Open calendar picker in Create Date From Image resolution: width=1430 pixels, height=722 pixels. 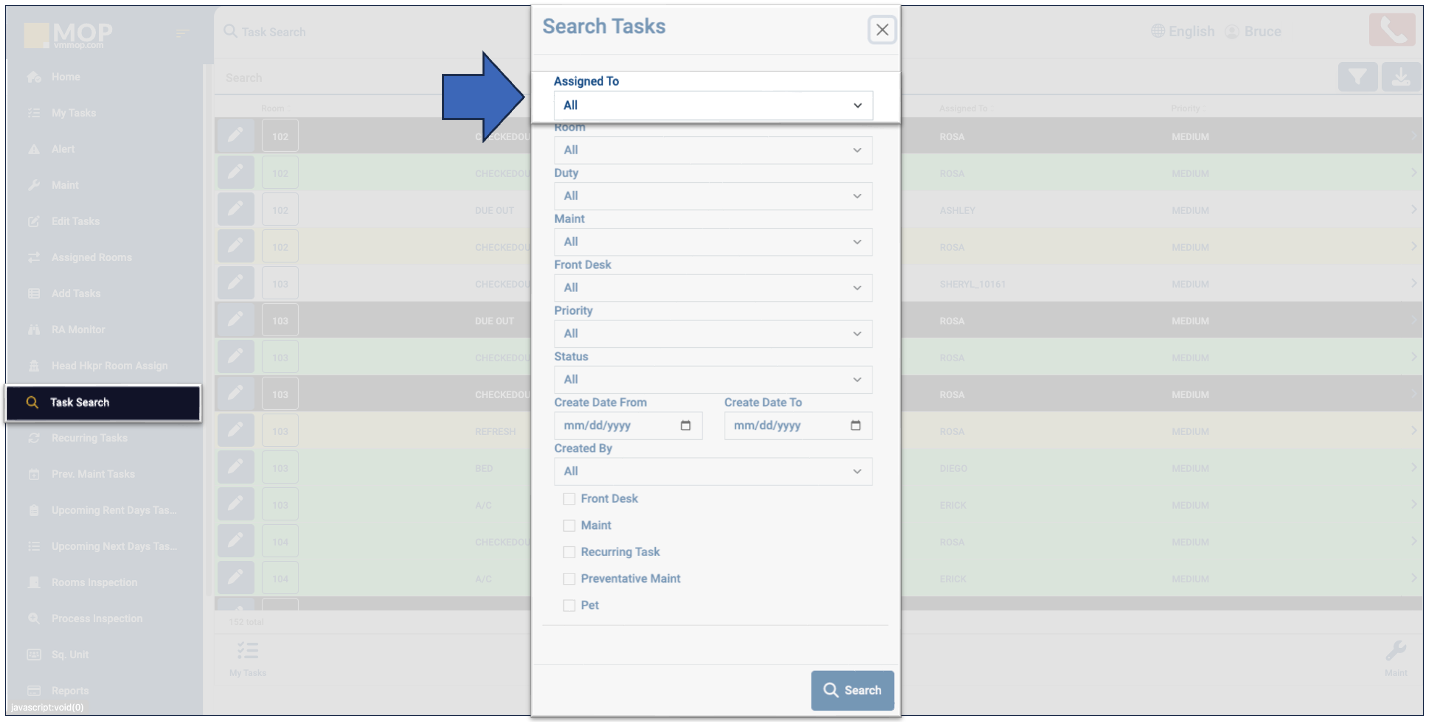click(685, 425)
